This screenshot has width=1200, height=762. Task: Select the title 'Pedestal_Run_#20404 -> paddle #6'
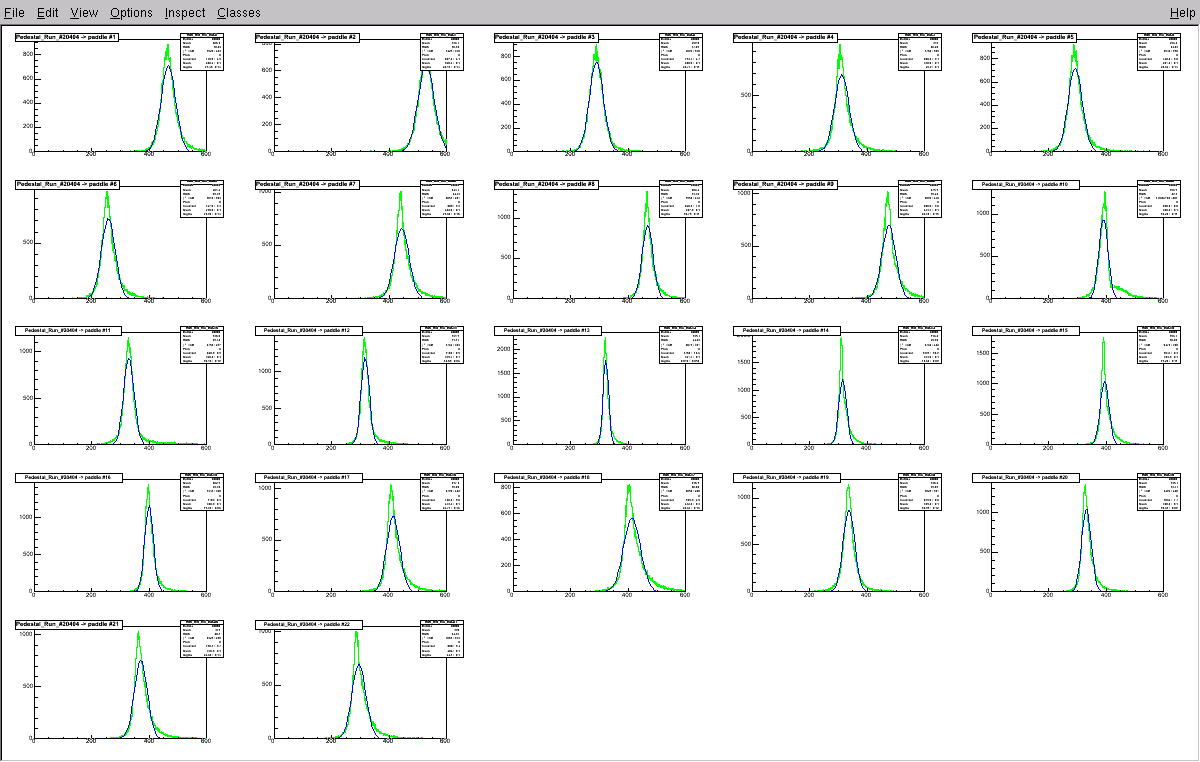[68, 185]
